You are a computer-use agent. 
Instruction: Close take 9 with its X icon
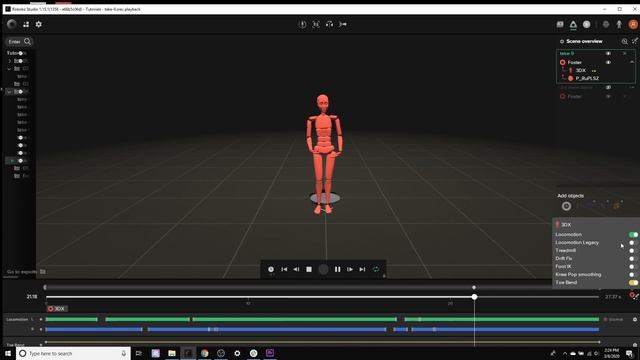(x=624, y=53)
